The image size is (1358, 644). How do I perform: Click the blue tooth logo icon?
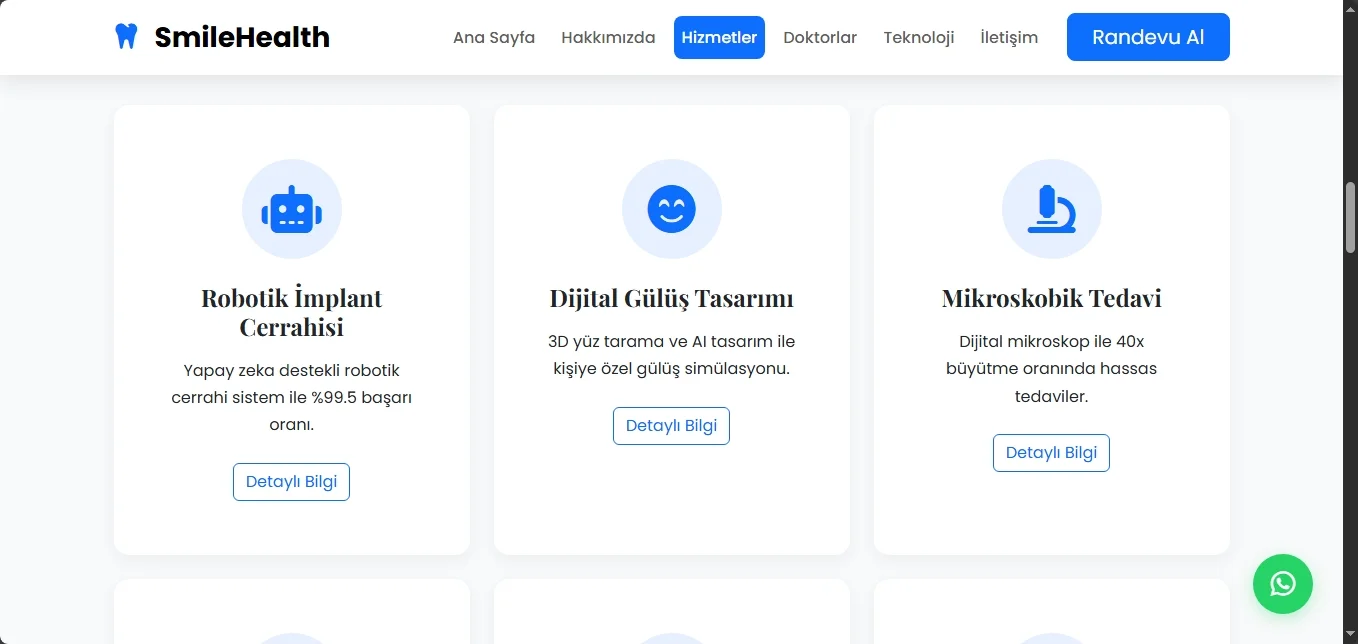pos(126,37)
